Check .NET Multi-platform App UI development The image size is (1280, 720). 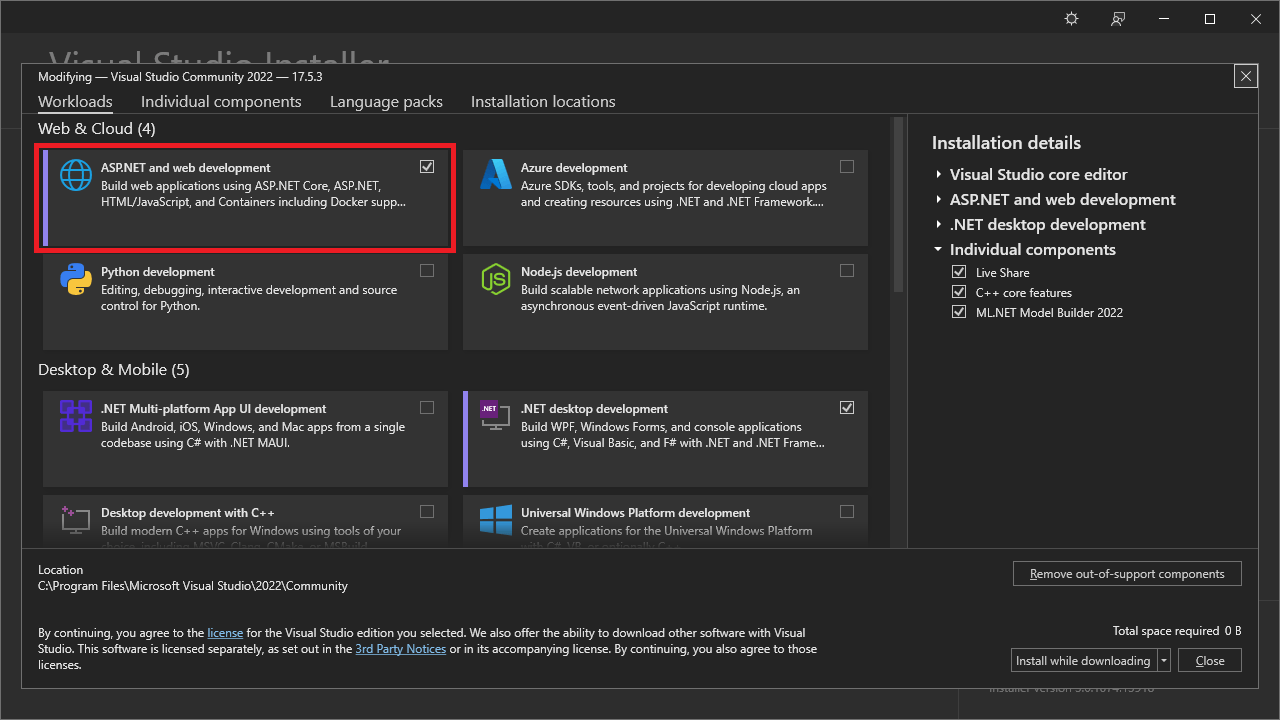(427, 408)
